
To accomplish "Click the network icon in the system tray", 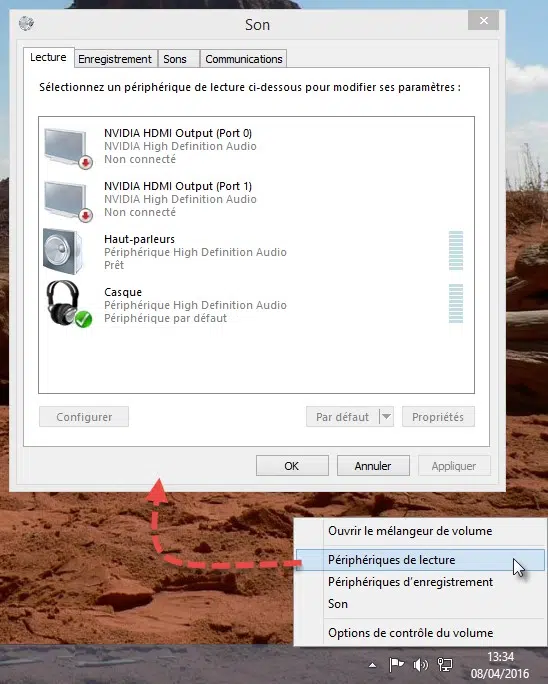I will 445,665.
